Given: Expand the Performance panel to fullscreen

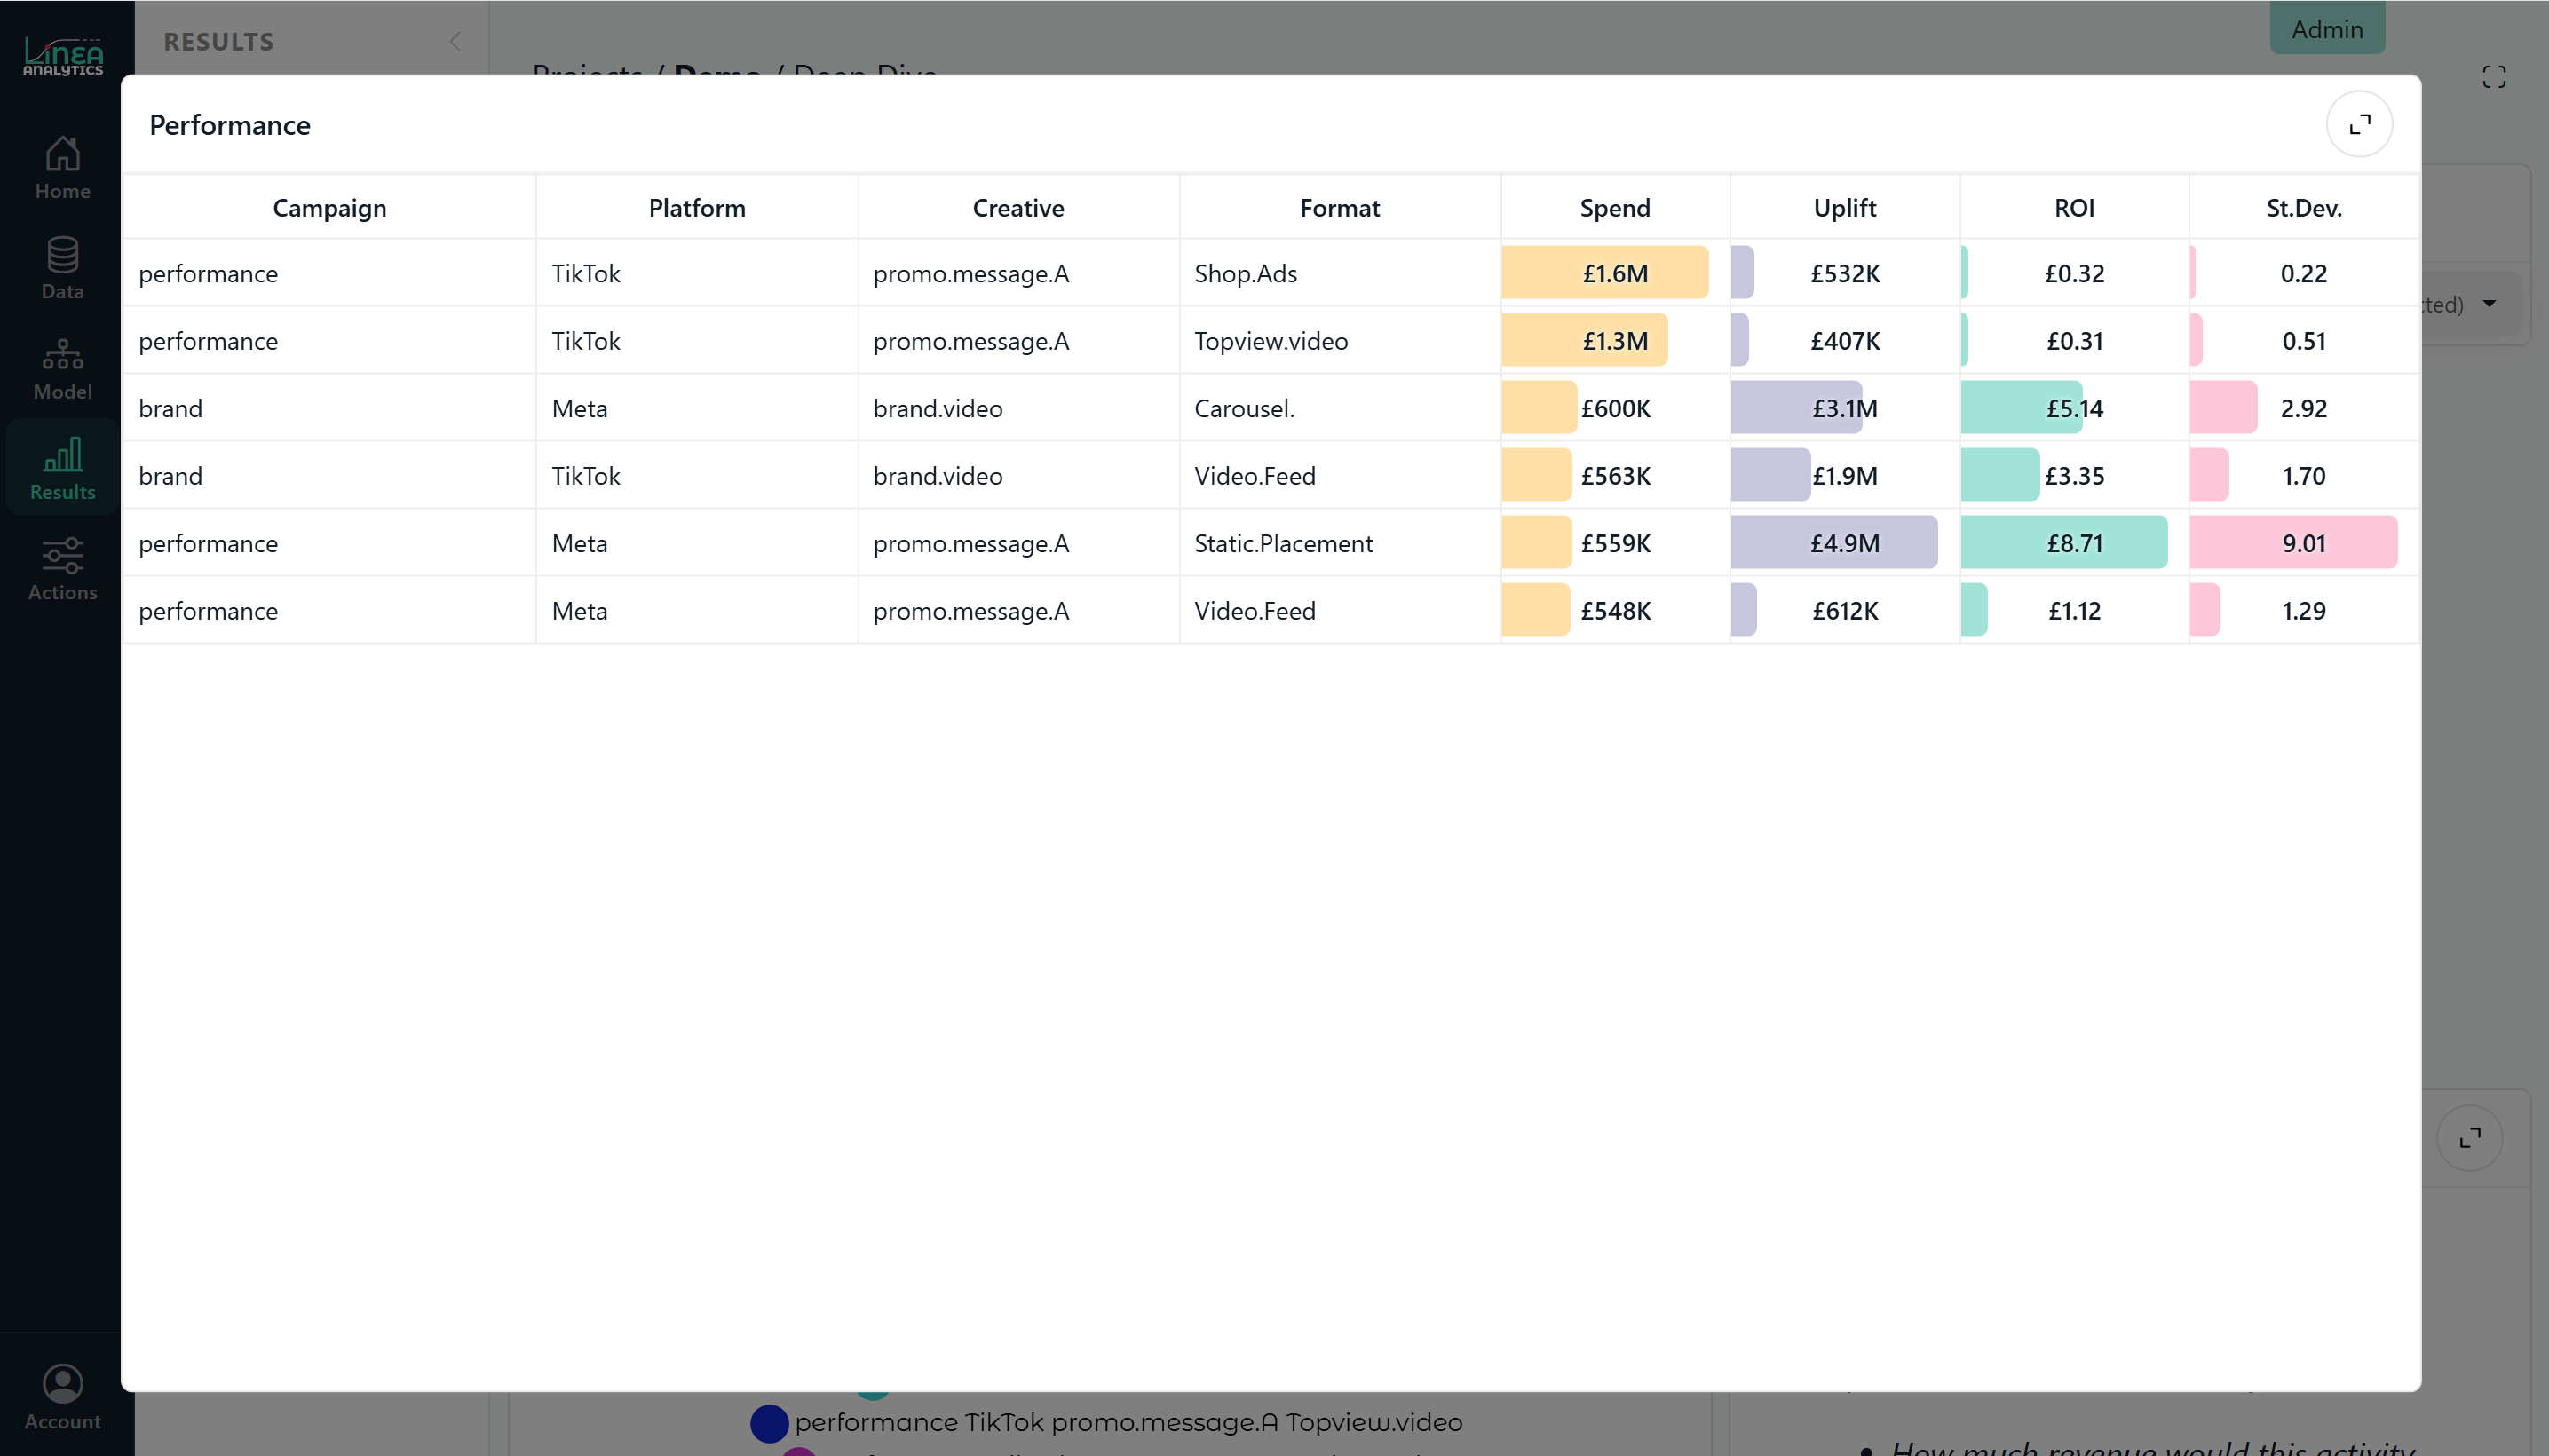Looking at the screenshot, I should click(x=2358, y=123).
